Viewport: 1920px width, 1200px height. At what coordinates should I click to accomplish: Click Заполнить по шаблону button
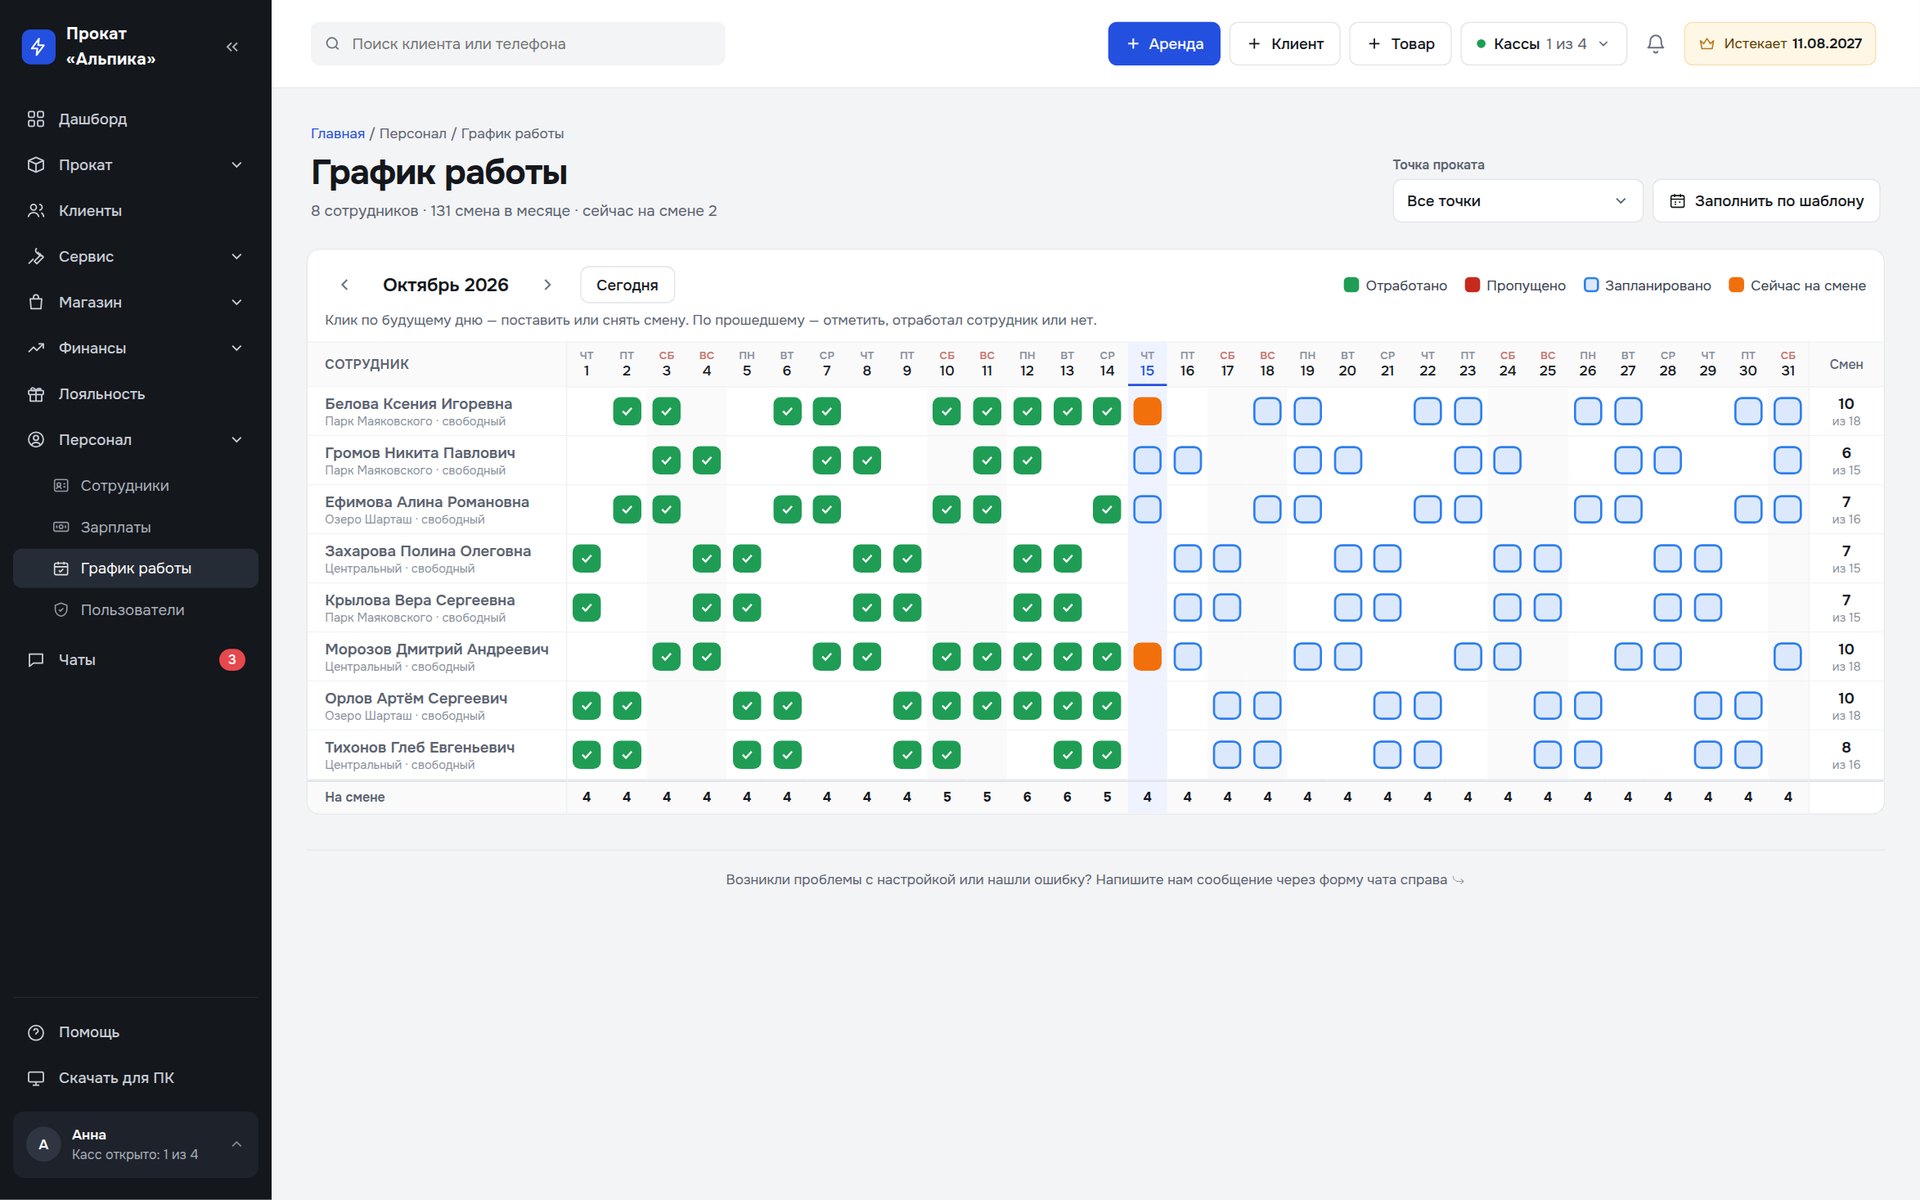tap(1766, 201)
